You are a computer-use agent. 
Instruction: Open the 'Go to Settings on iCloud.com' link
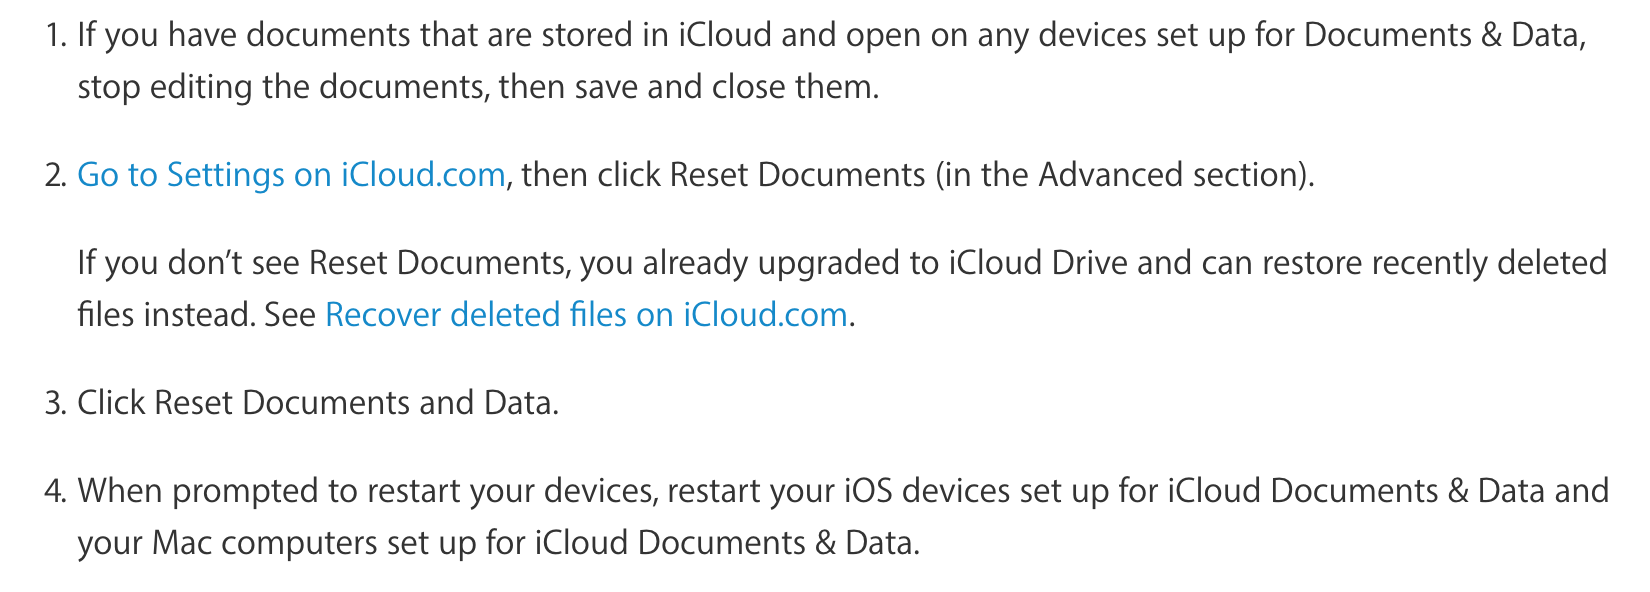(291, 175)
